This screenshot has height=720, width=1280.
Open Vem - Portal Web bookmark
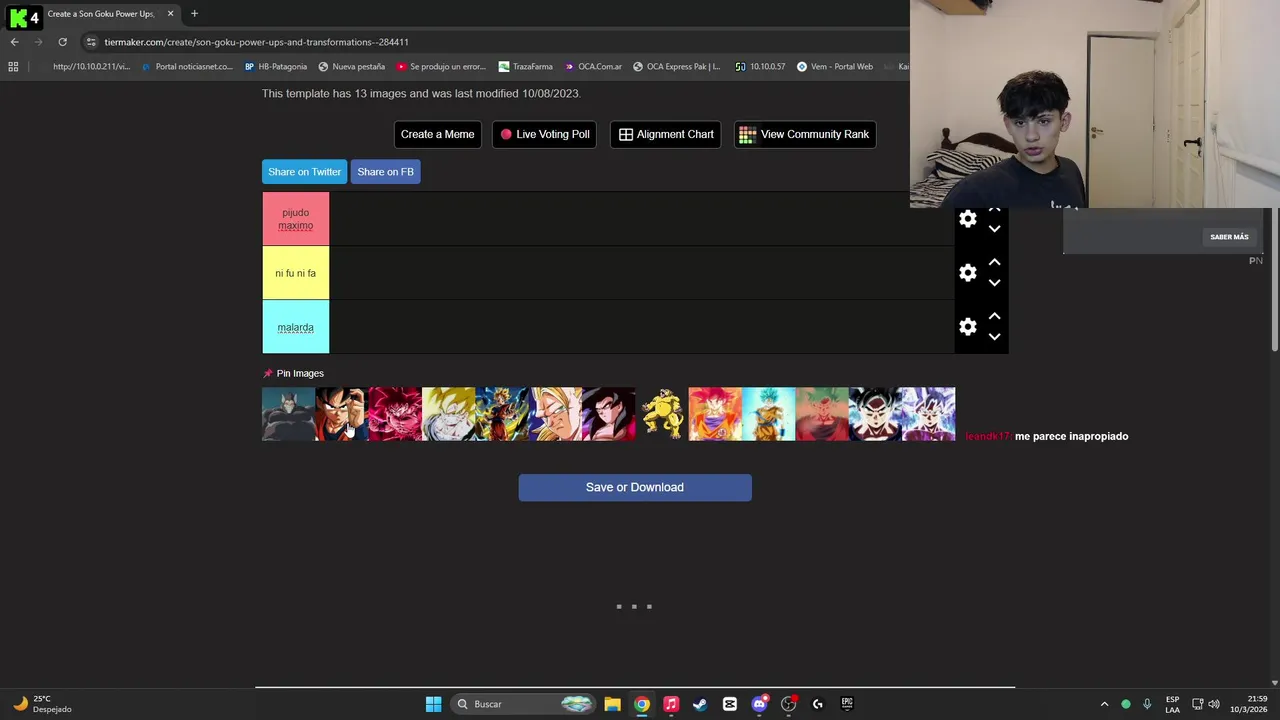pyautogui.click(x=835, y=67)
